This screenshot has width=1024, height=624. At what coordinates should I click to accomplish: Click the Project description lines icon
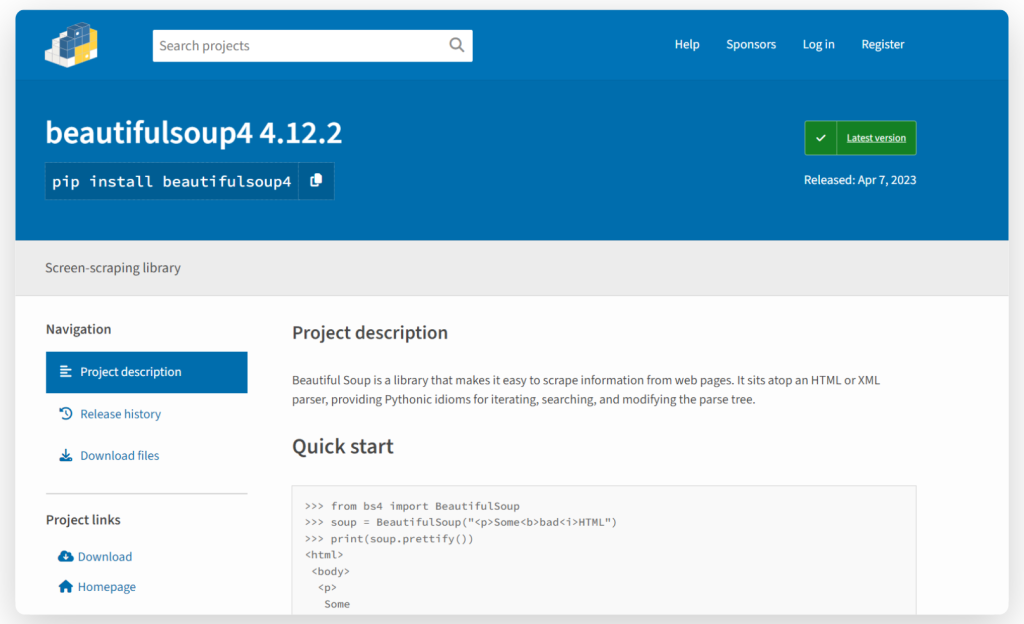tap(65, 371)
